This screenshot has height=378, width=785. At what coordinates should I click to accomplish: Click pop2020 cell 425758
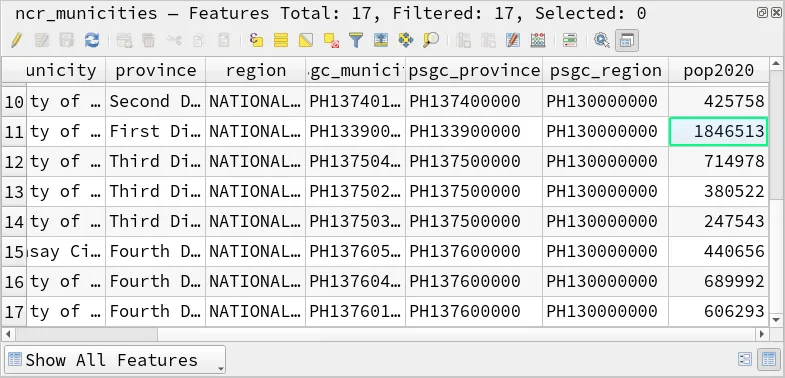click(x=718, y=102)
